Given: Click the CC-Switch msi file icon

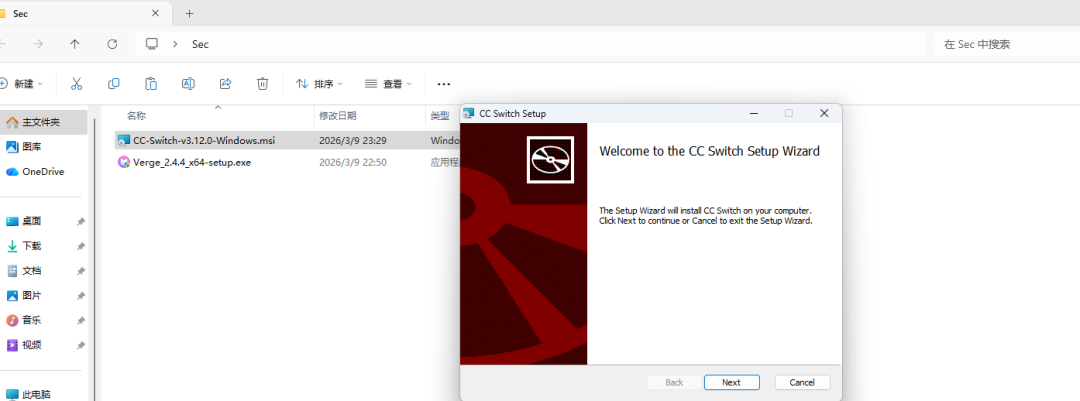Looking at the screenshot, I should 123,141.
